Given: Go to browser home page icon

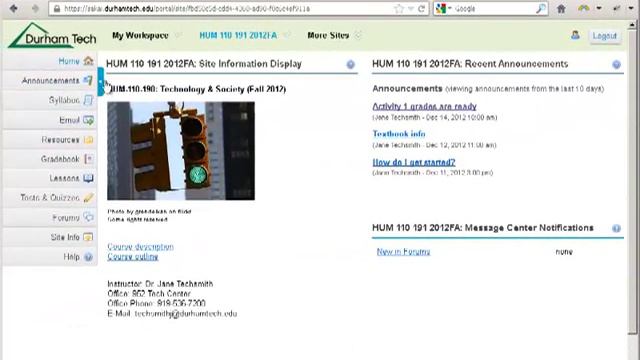Looking at the screenshot, I should point(561,9).
